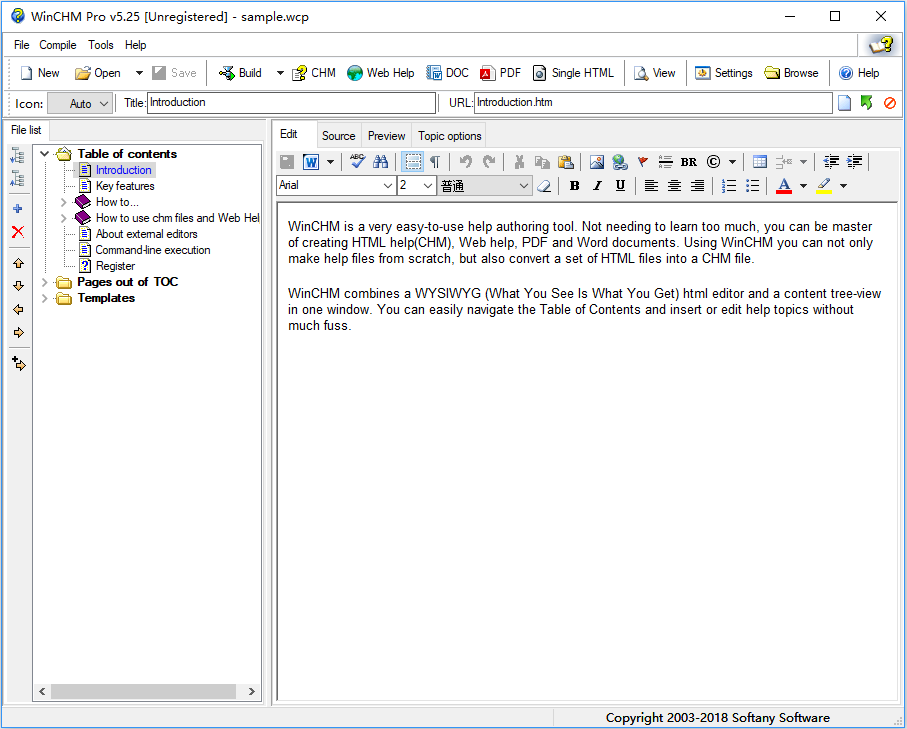Toggle numbered list

(729, 186)
